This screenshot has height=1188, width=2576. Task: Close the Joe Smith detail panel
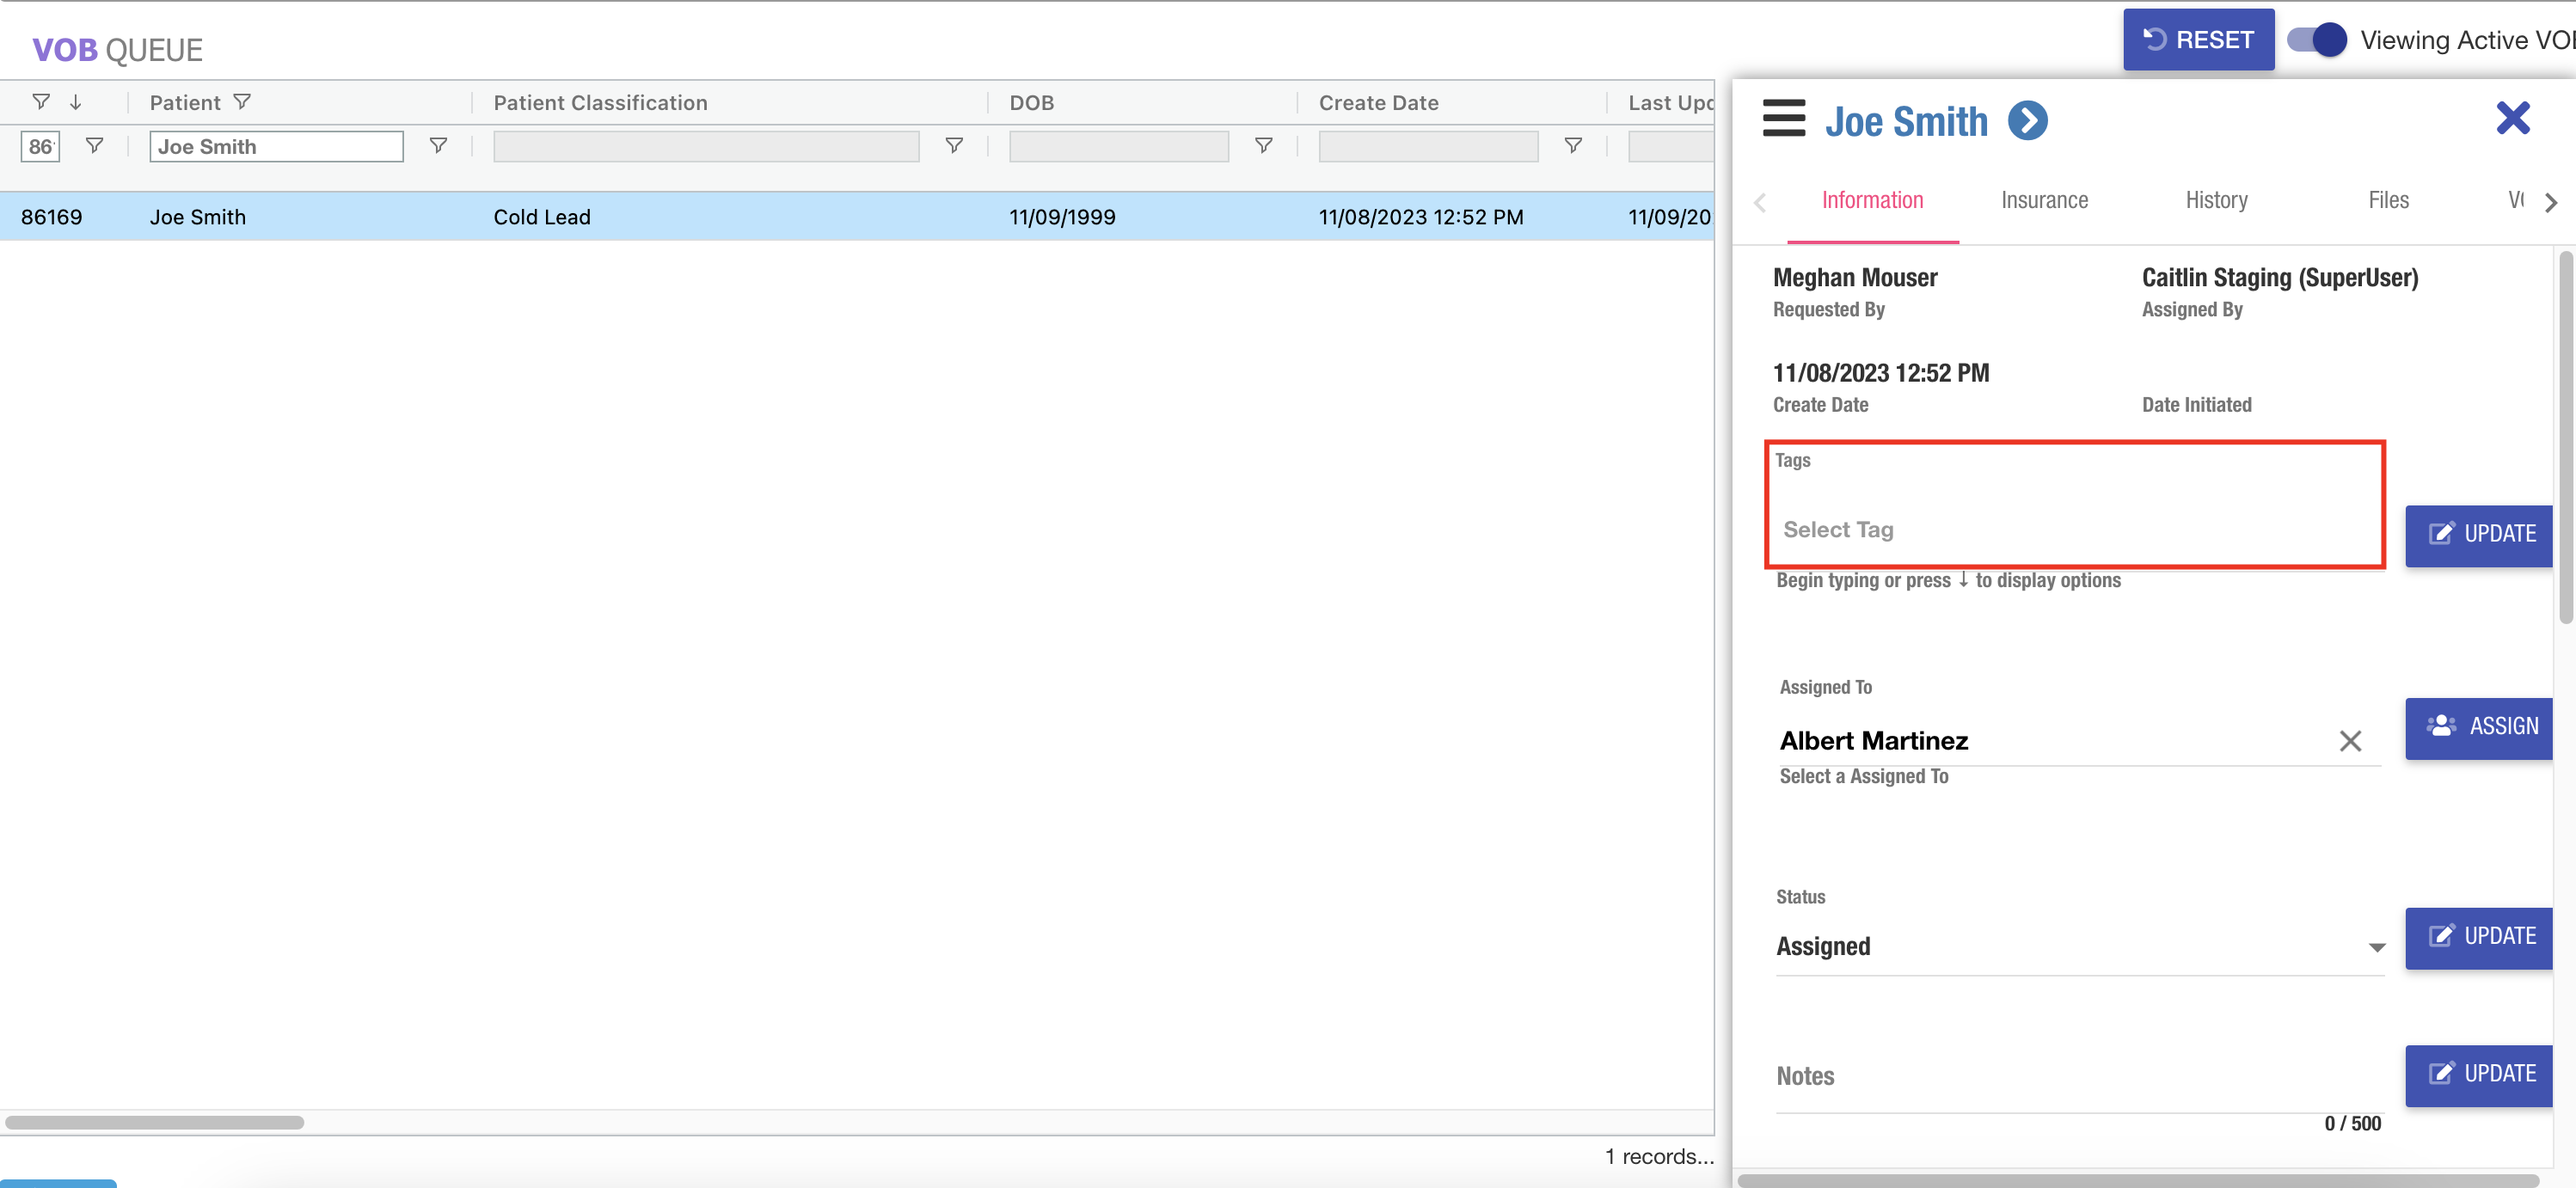coord(2512,118)
